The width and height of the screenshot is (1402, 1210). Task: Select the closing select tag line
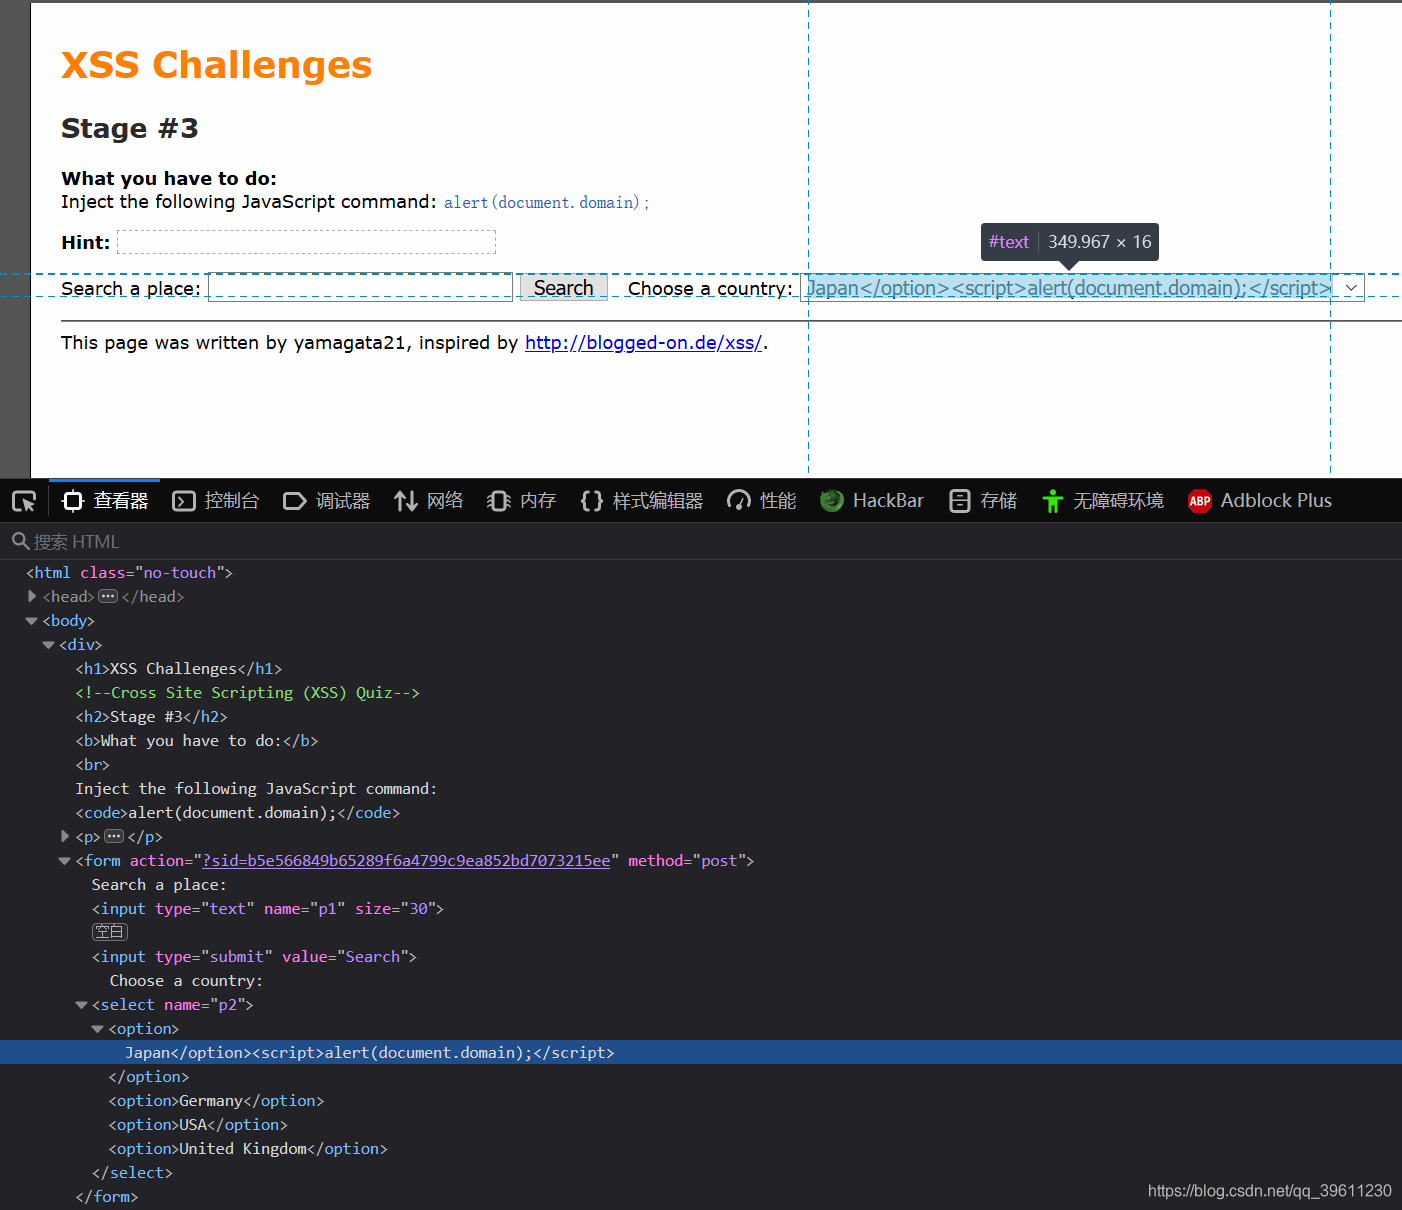click(x=132, y=1173)
